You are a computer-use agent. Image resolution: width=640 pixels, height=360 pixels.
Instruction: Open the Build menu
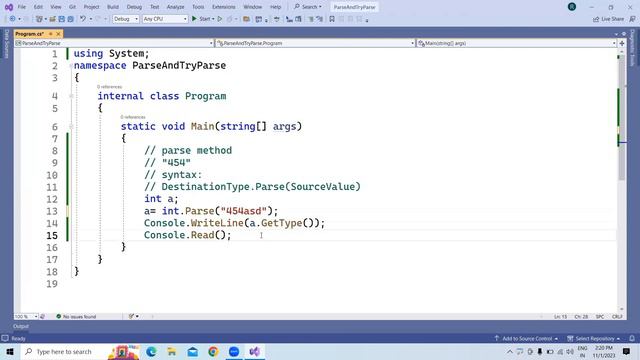(113, 7)
